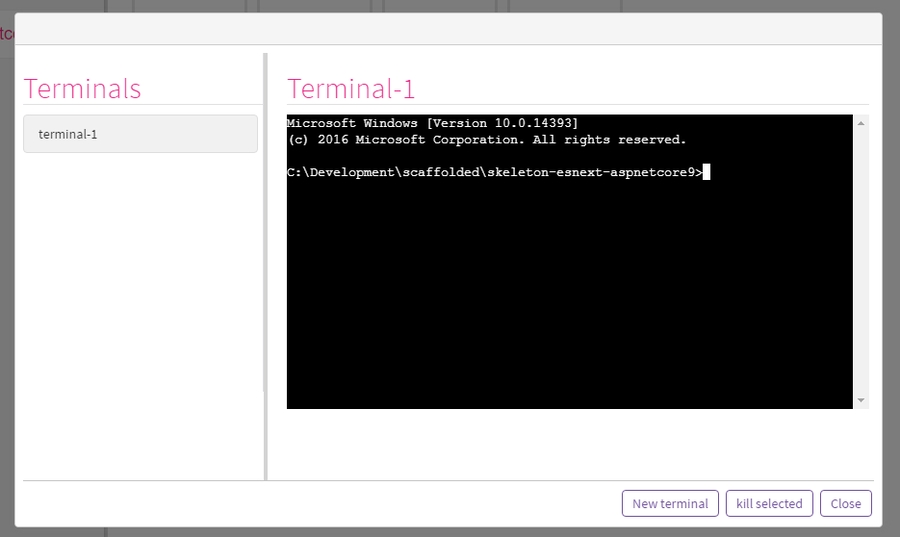Click the Microsoft Corporation copyright line

(486, 140)
